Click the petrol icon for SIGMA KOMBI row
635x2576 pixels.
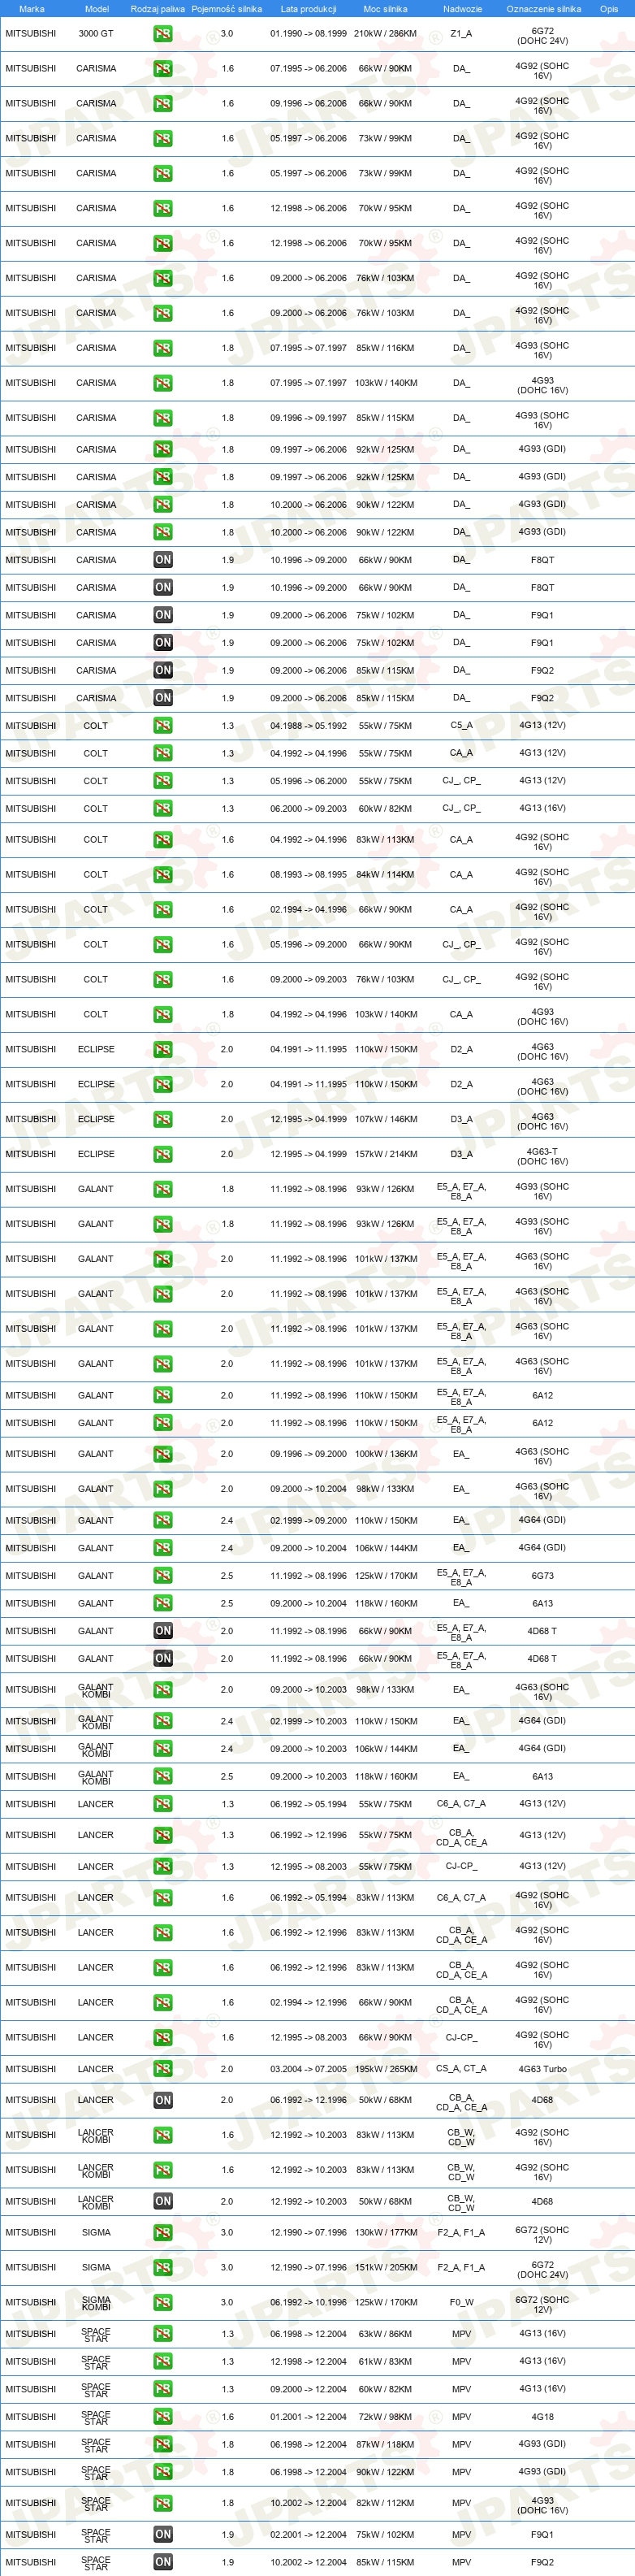(162, 2302)
